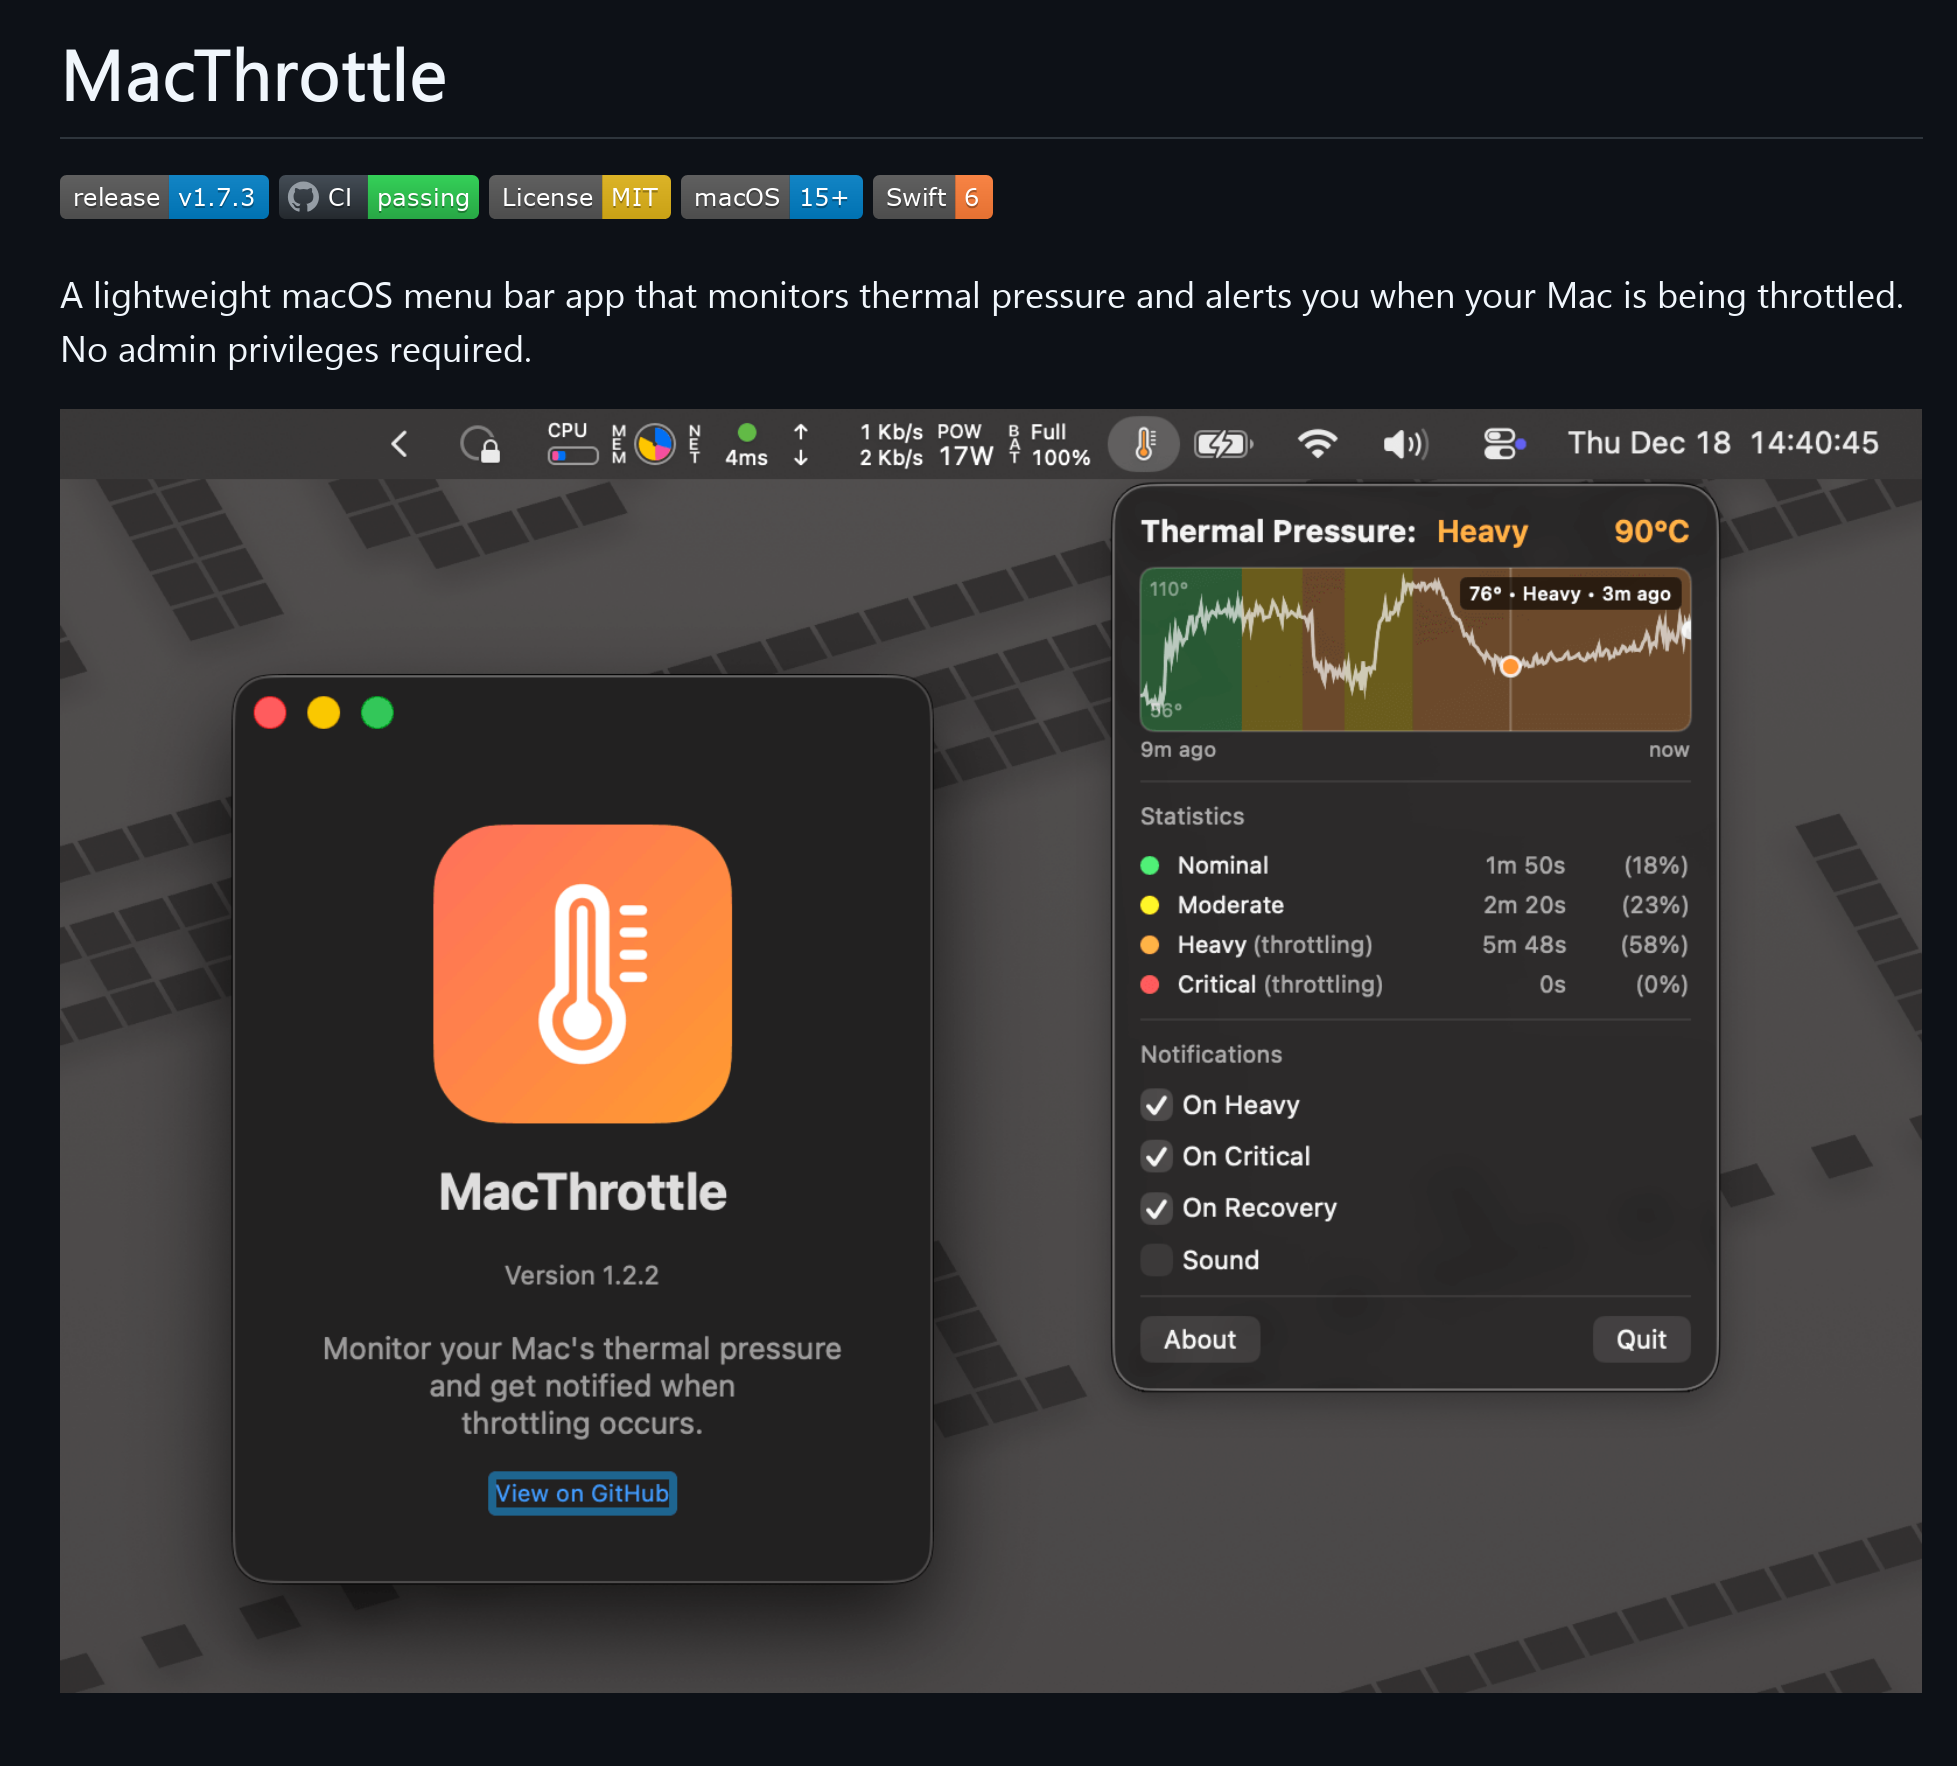Open the View on GitHub link
The height and width of the screenshot is (1766, 1957).
click(582, 1493)
